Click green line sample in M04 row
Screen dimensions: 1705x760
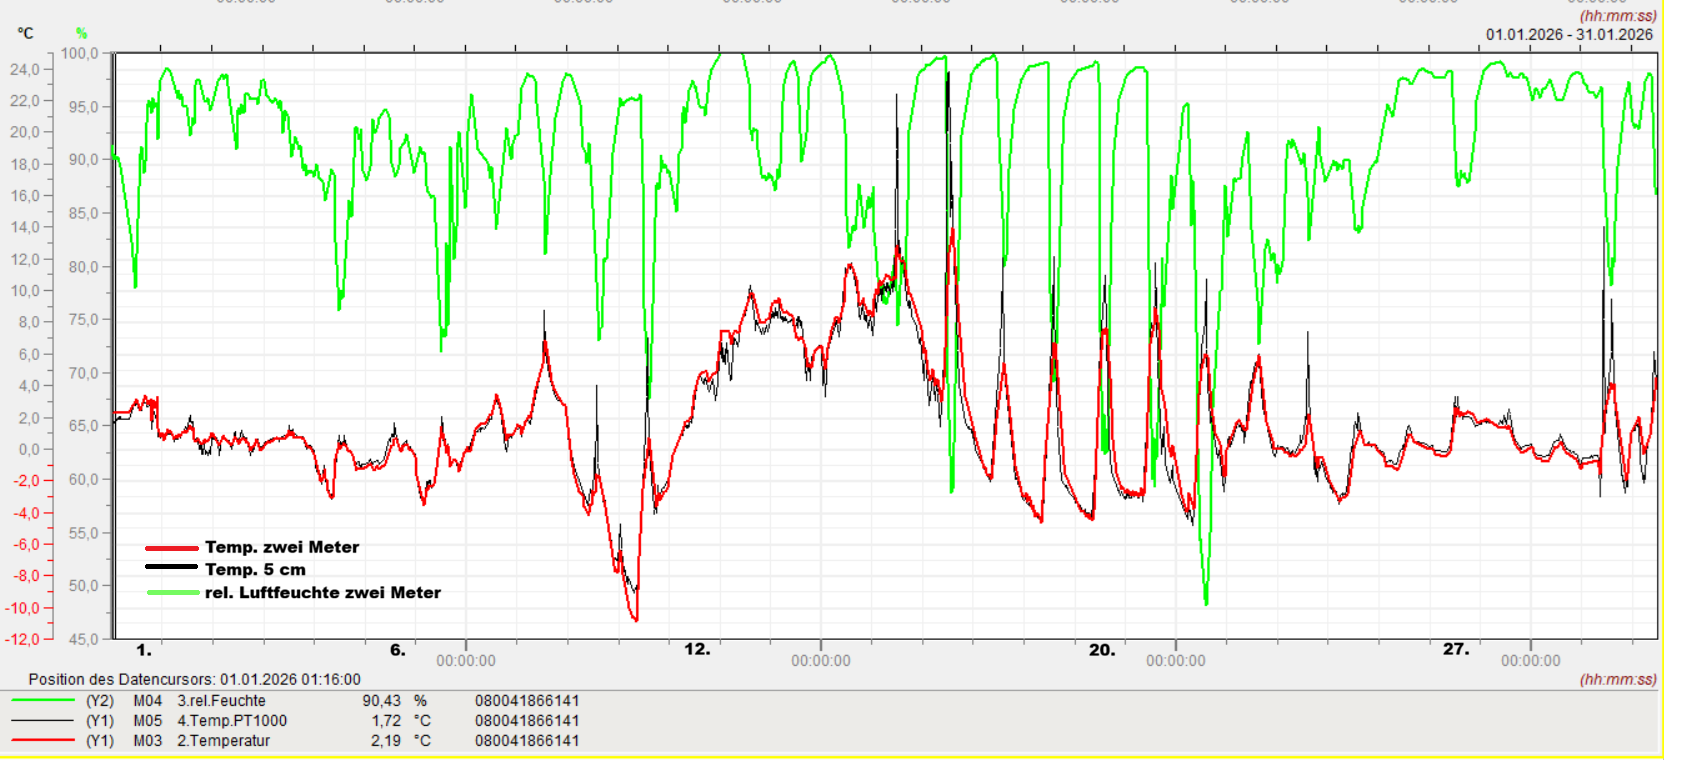43,701
